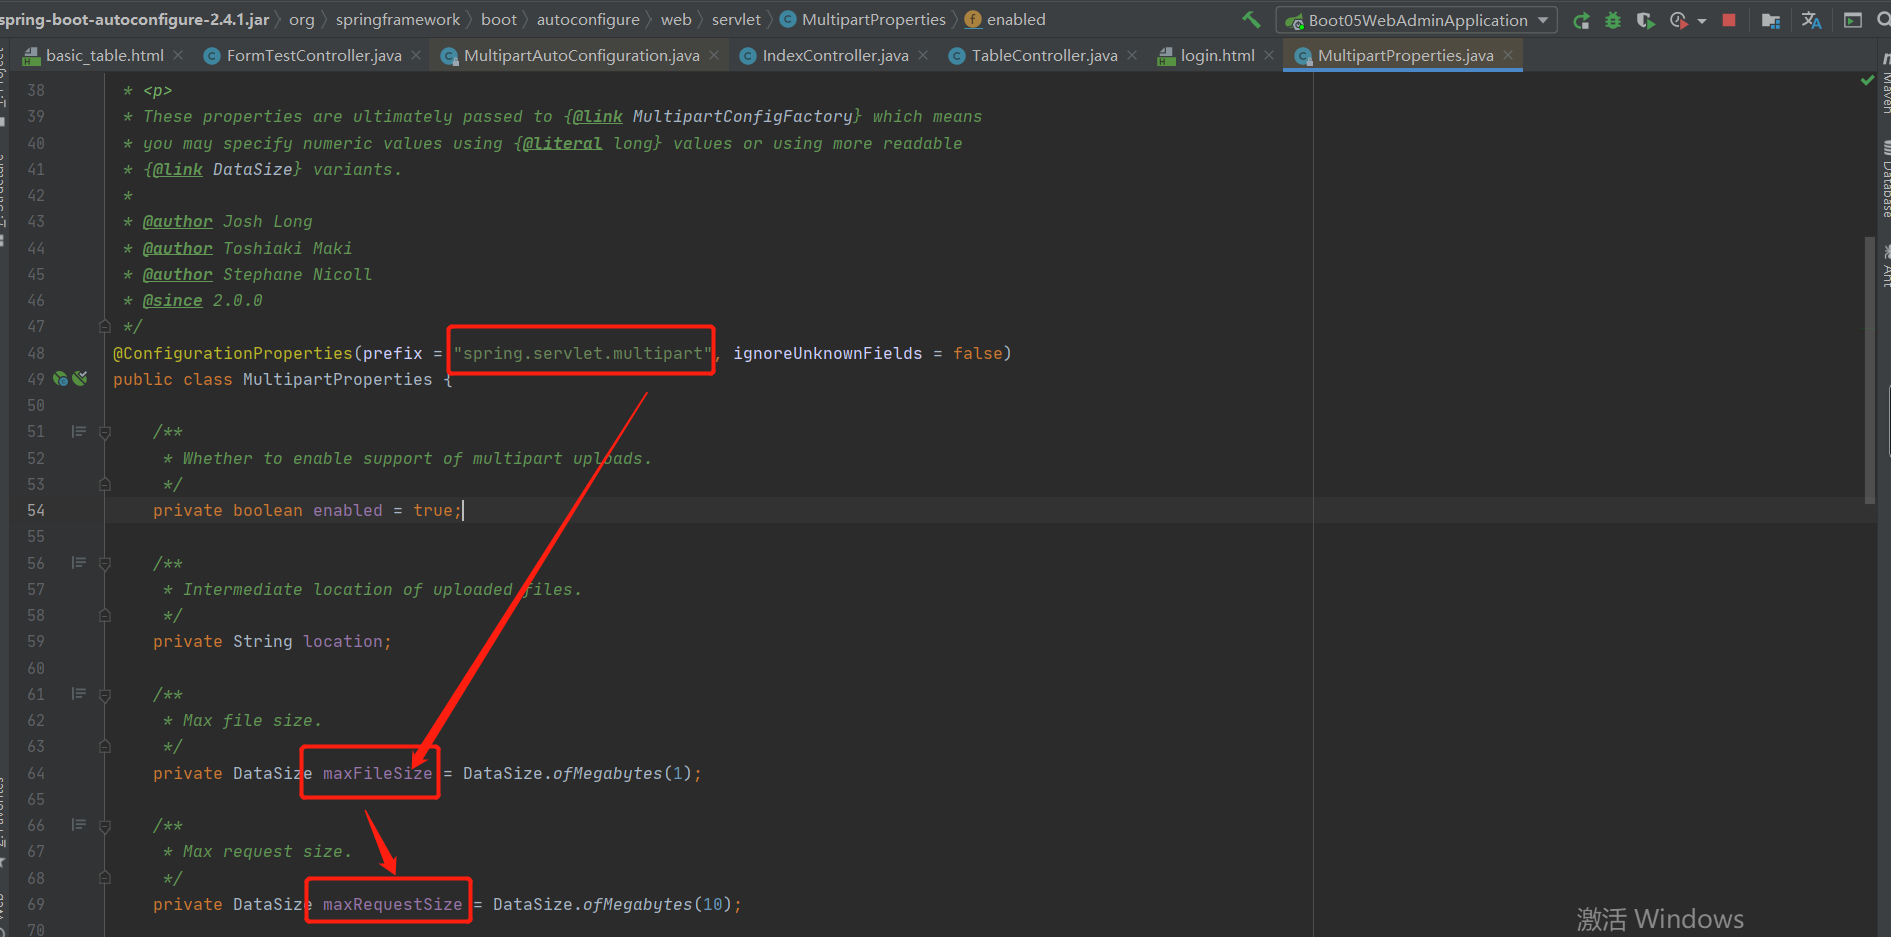Viewport: 1891px width, 937px height.
Task: Click the Run Anything icon in the toolbar
Action: pyautogui.click(x=1853, y=20)
